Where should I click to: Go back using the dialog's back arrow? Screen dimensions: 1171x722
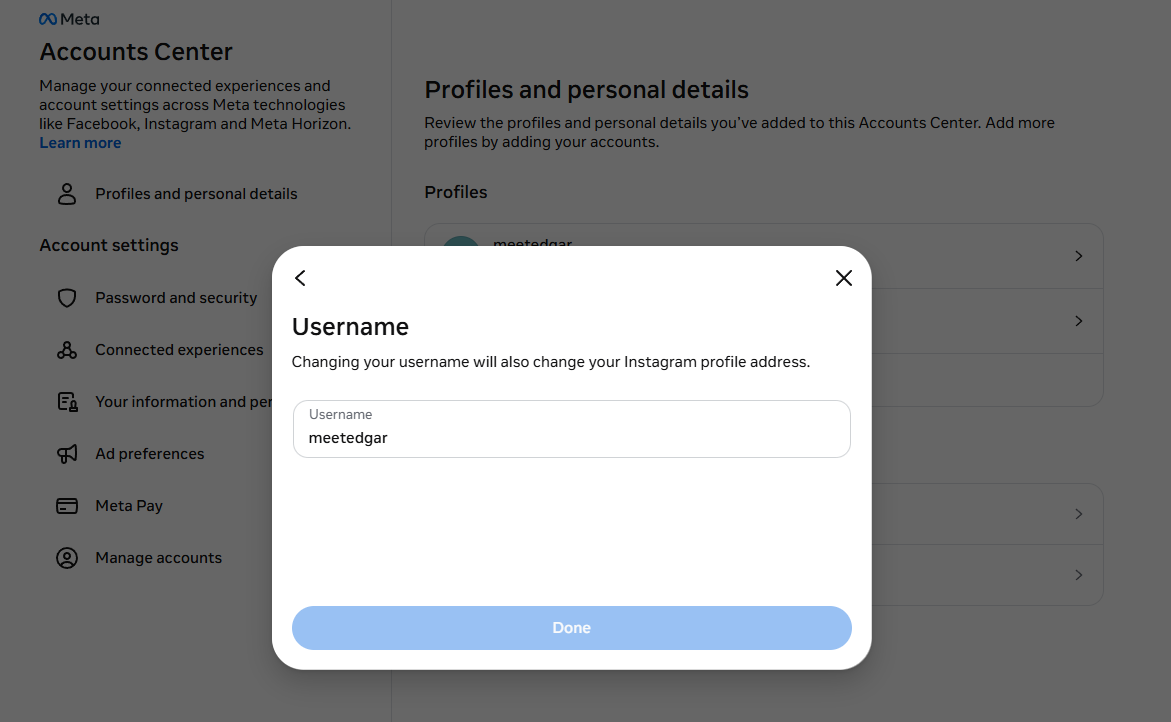pyautogui.click(x=300, y=278)
